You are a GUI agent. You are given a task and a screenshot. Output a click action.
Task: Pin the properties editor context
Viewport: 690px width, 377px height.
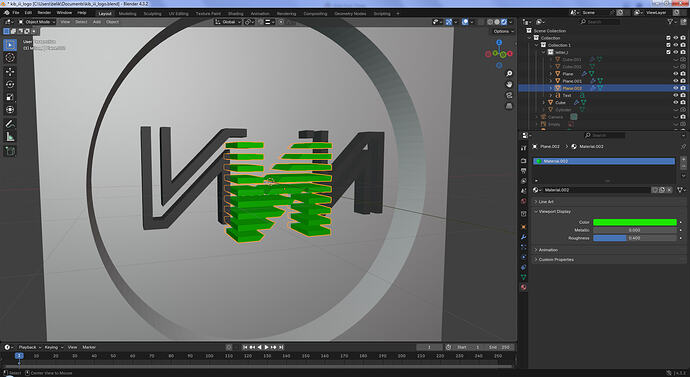click(x=683, y=146)
